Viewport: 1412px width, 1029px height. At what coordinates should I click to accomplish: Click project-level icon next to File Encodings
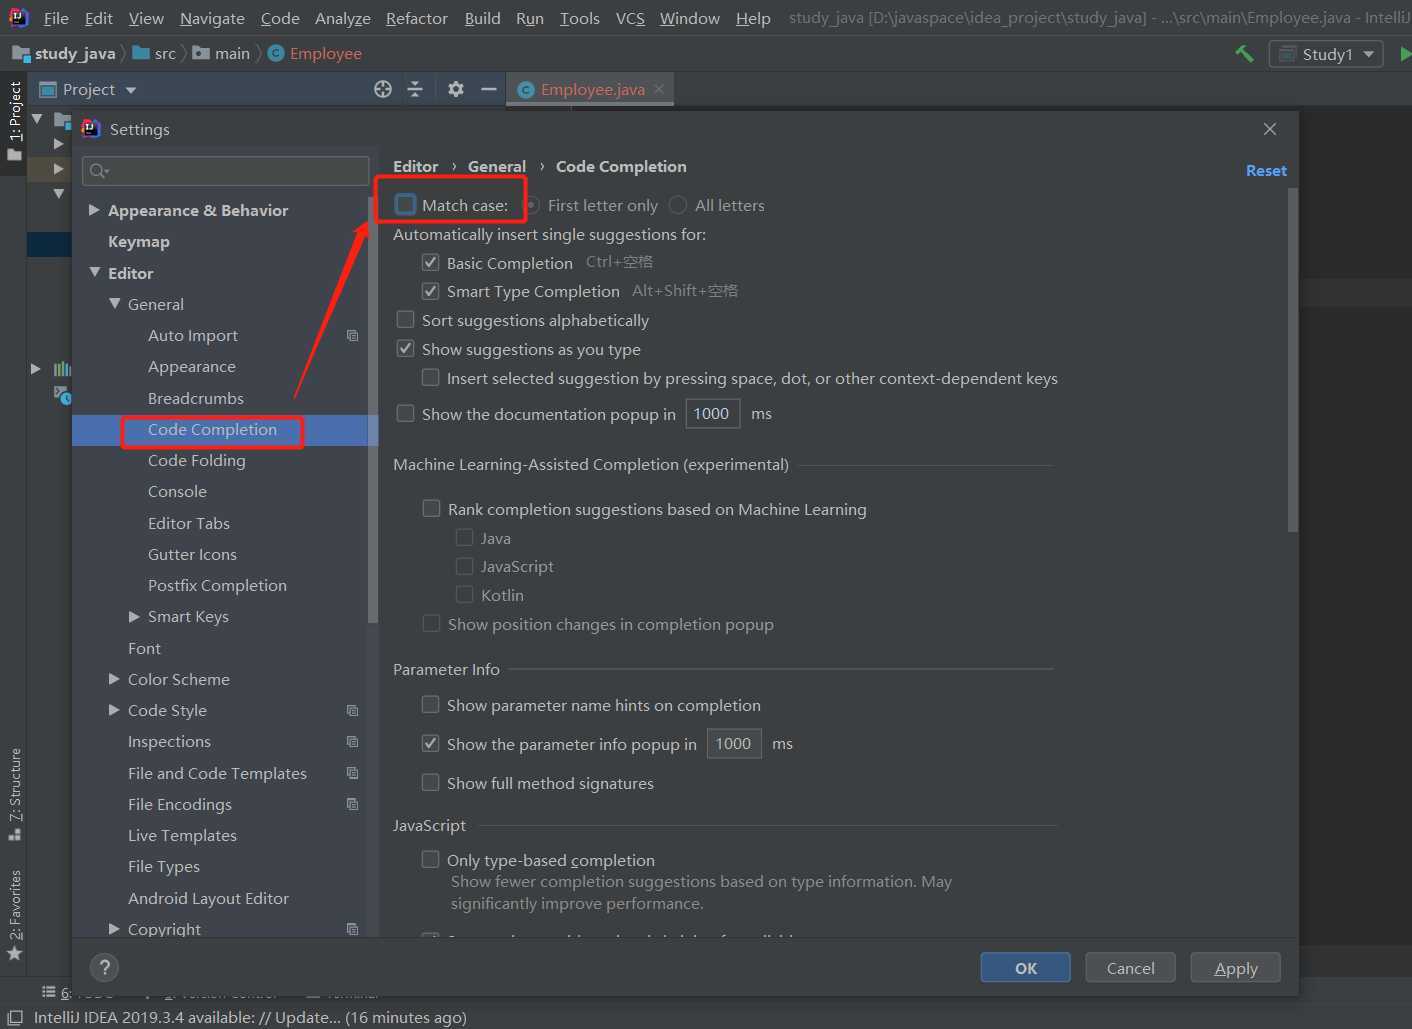coord(352,804)
